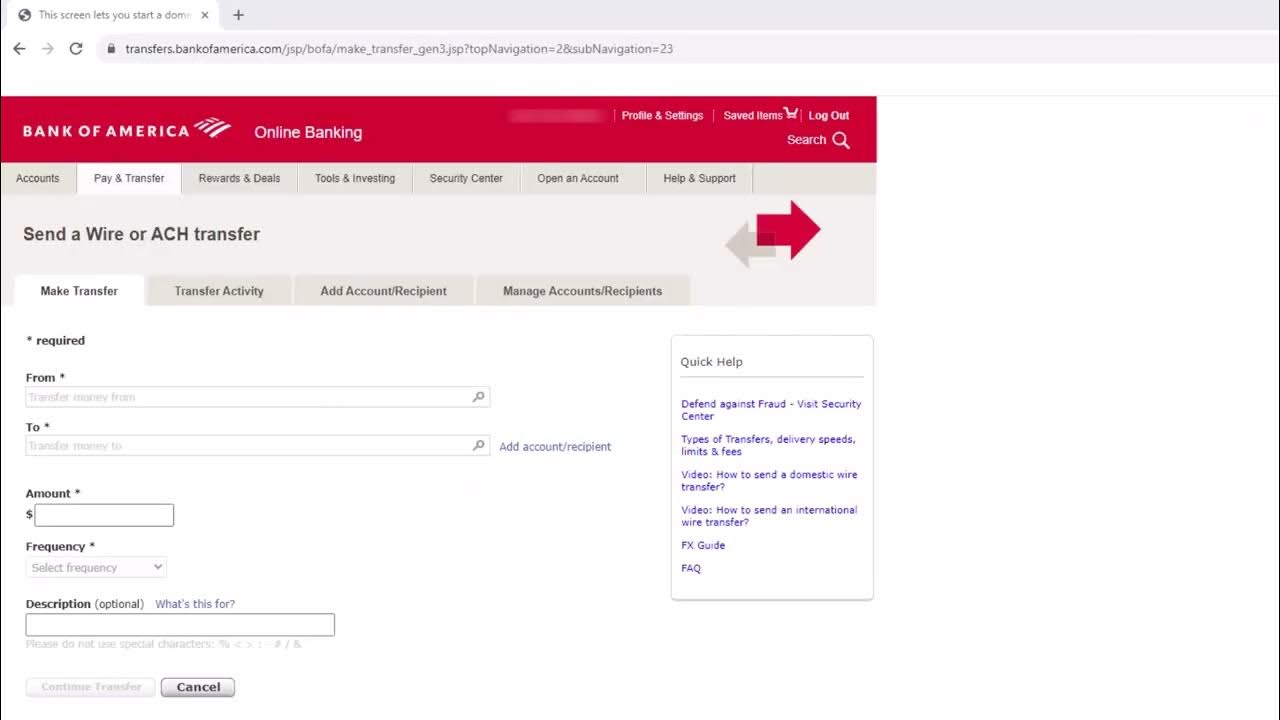
Task: Click the Description input field
Action: 180,625
